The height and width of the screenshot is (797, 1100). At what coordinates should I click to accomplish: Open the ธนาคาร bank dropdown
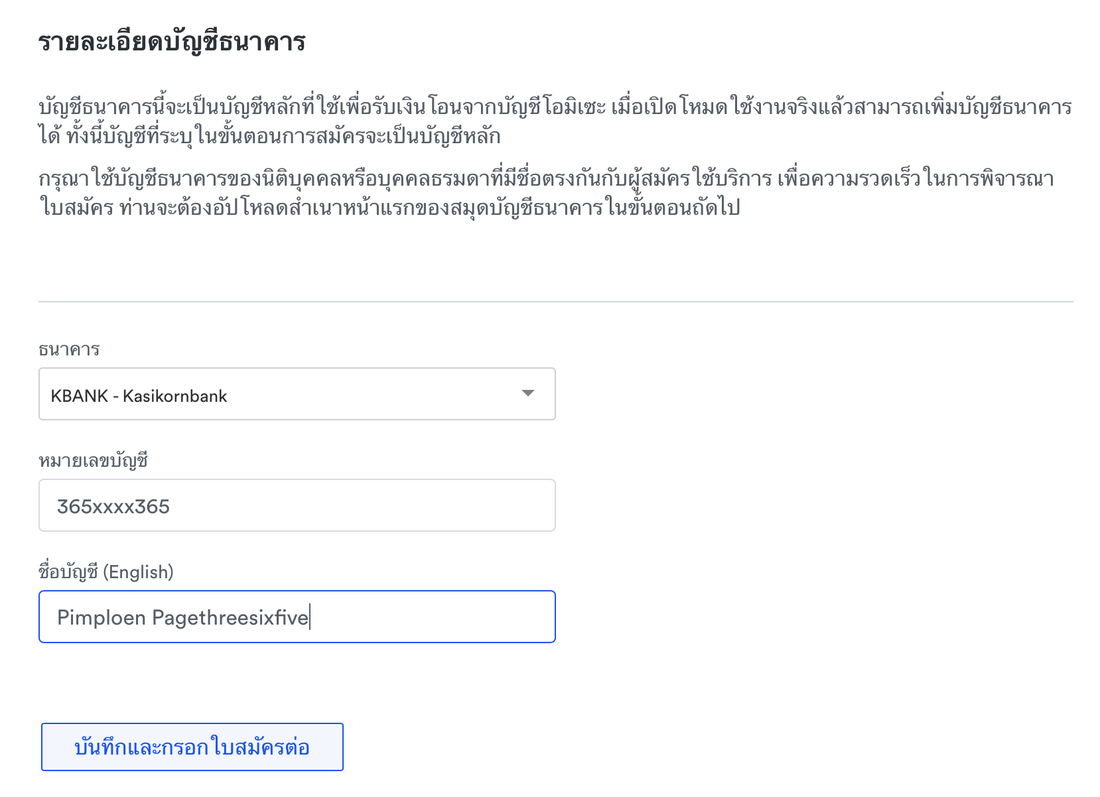297,394
